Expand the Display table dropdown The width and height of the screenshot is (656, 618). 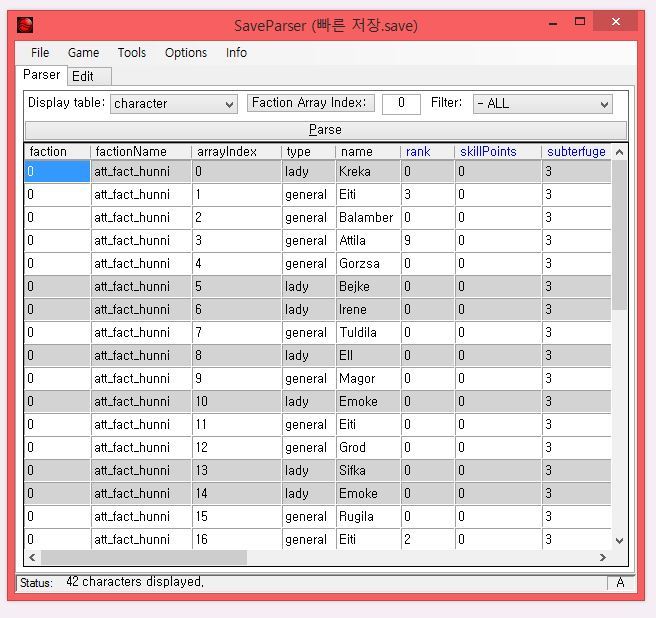click(174, 104)
